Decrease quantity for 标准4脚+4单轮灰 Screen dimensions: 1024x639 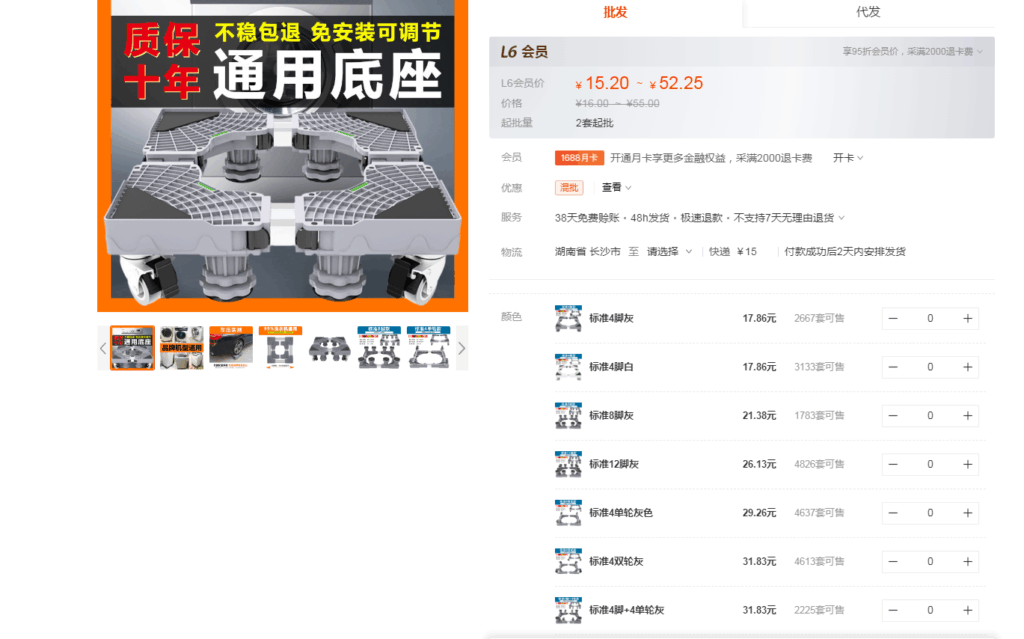pos(893,610)
